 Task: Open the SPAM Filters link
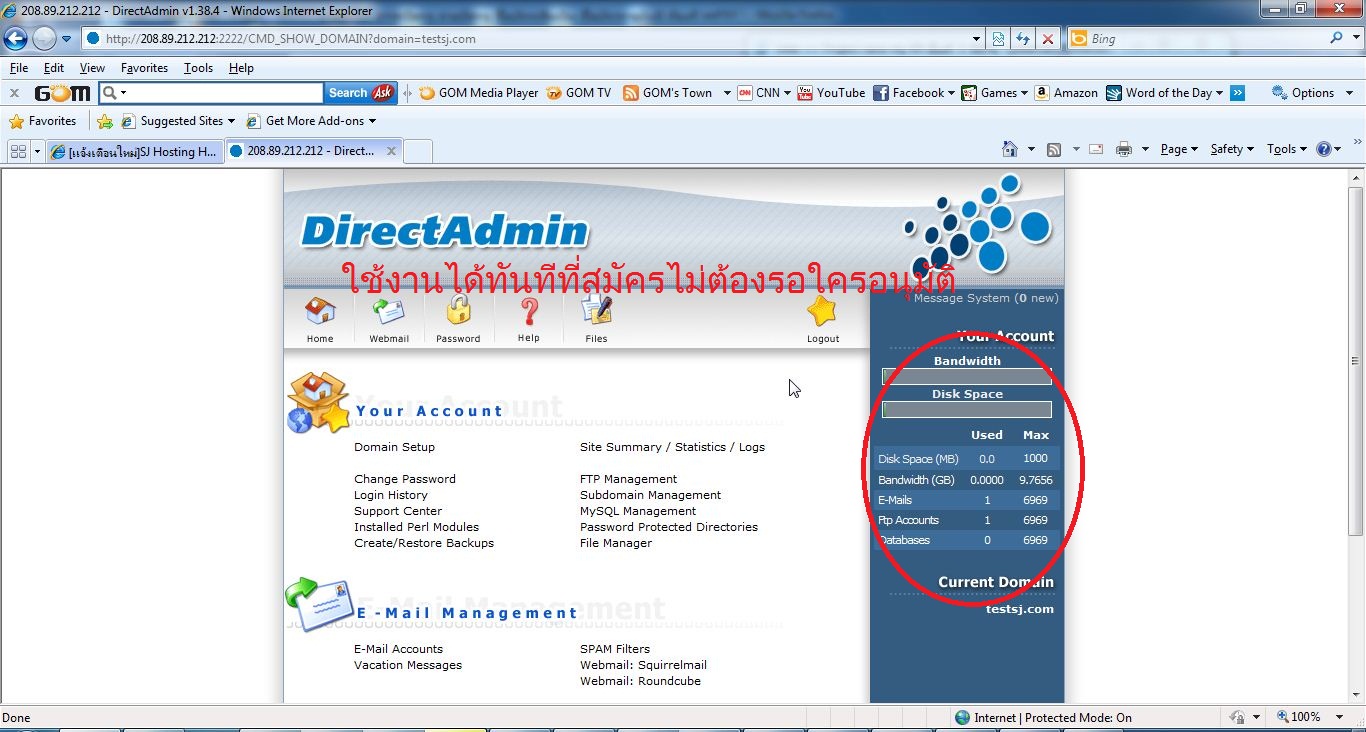click(615, 649)
